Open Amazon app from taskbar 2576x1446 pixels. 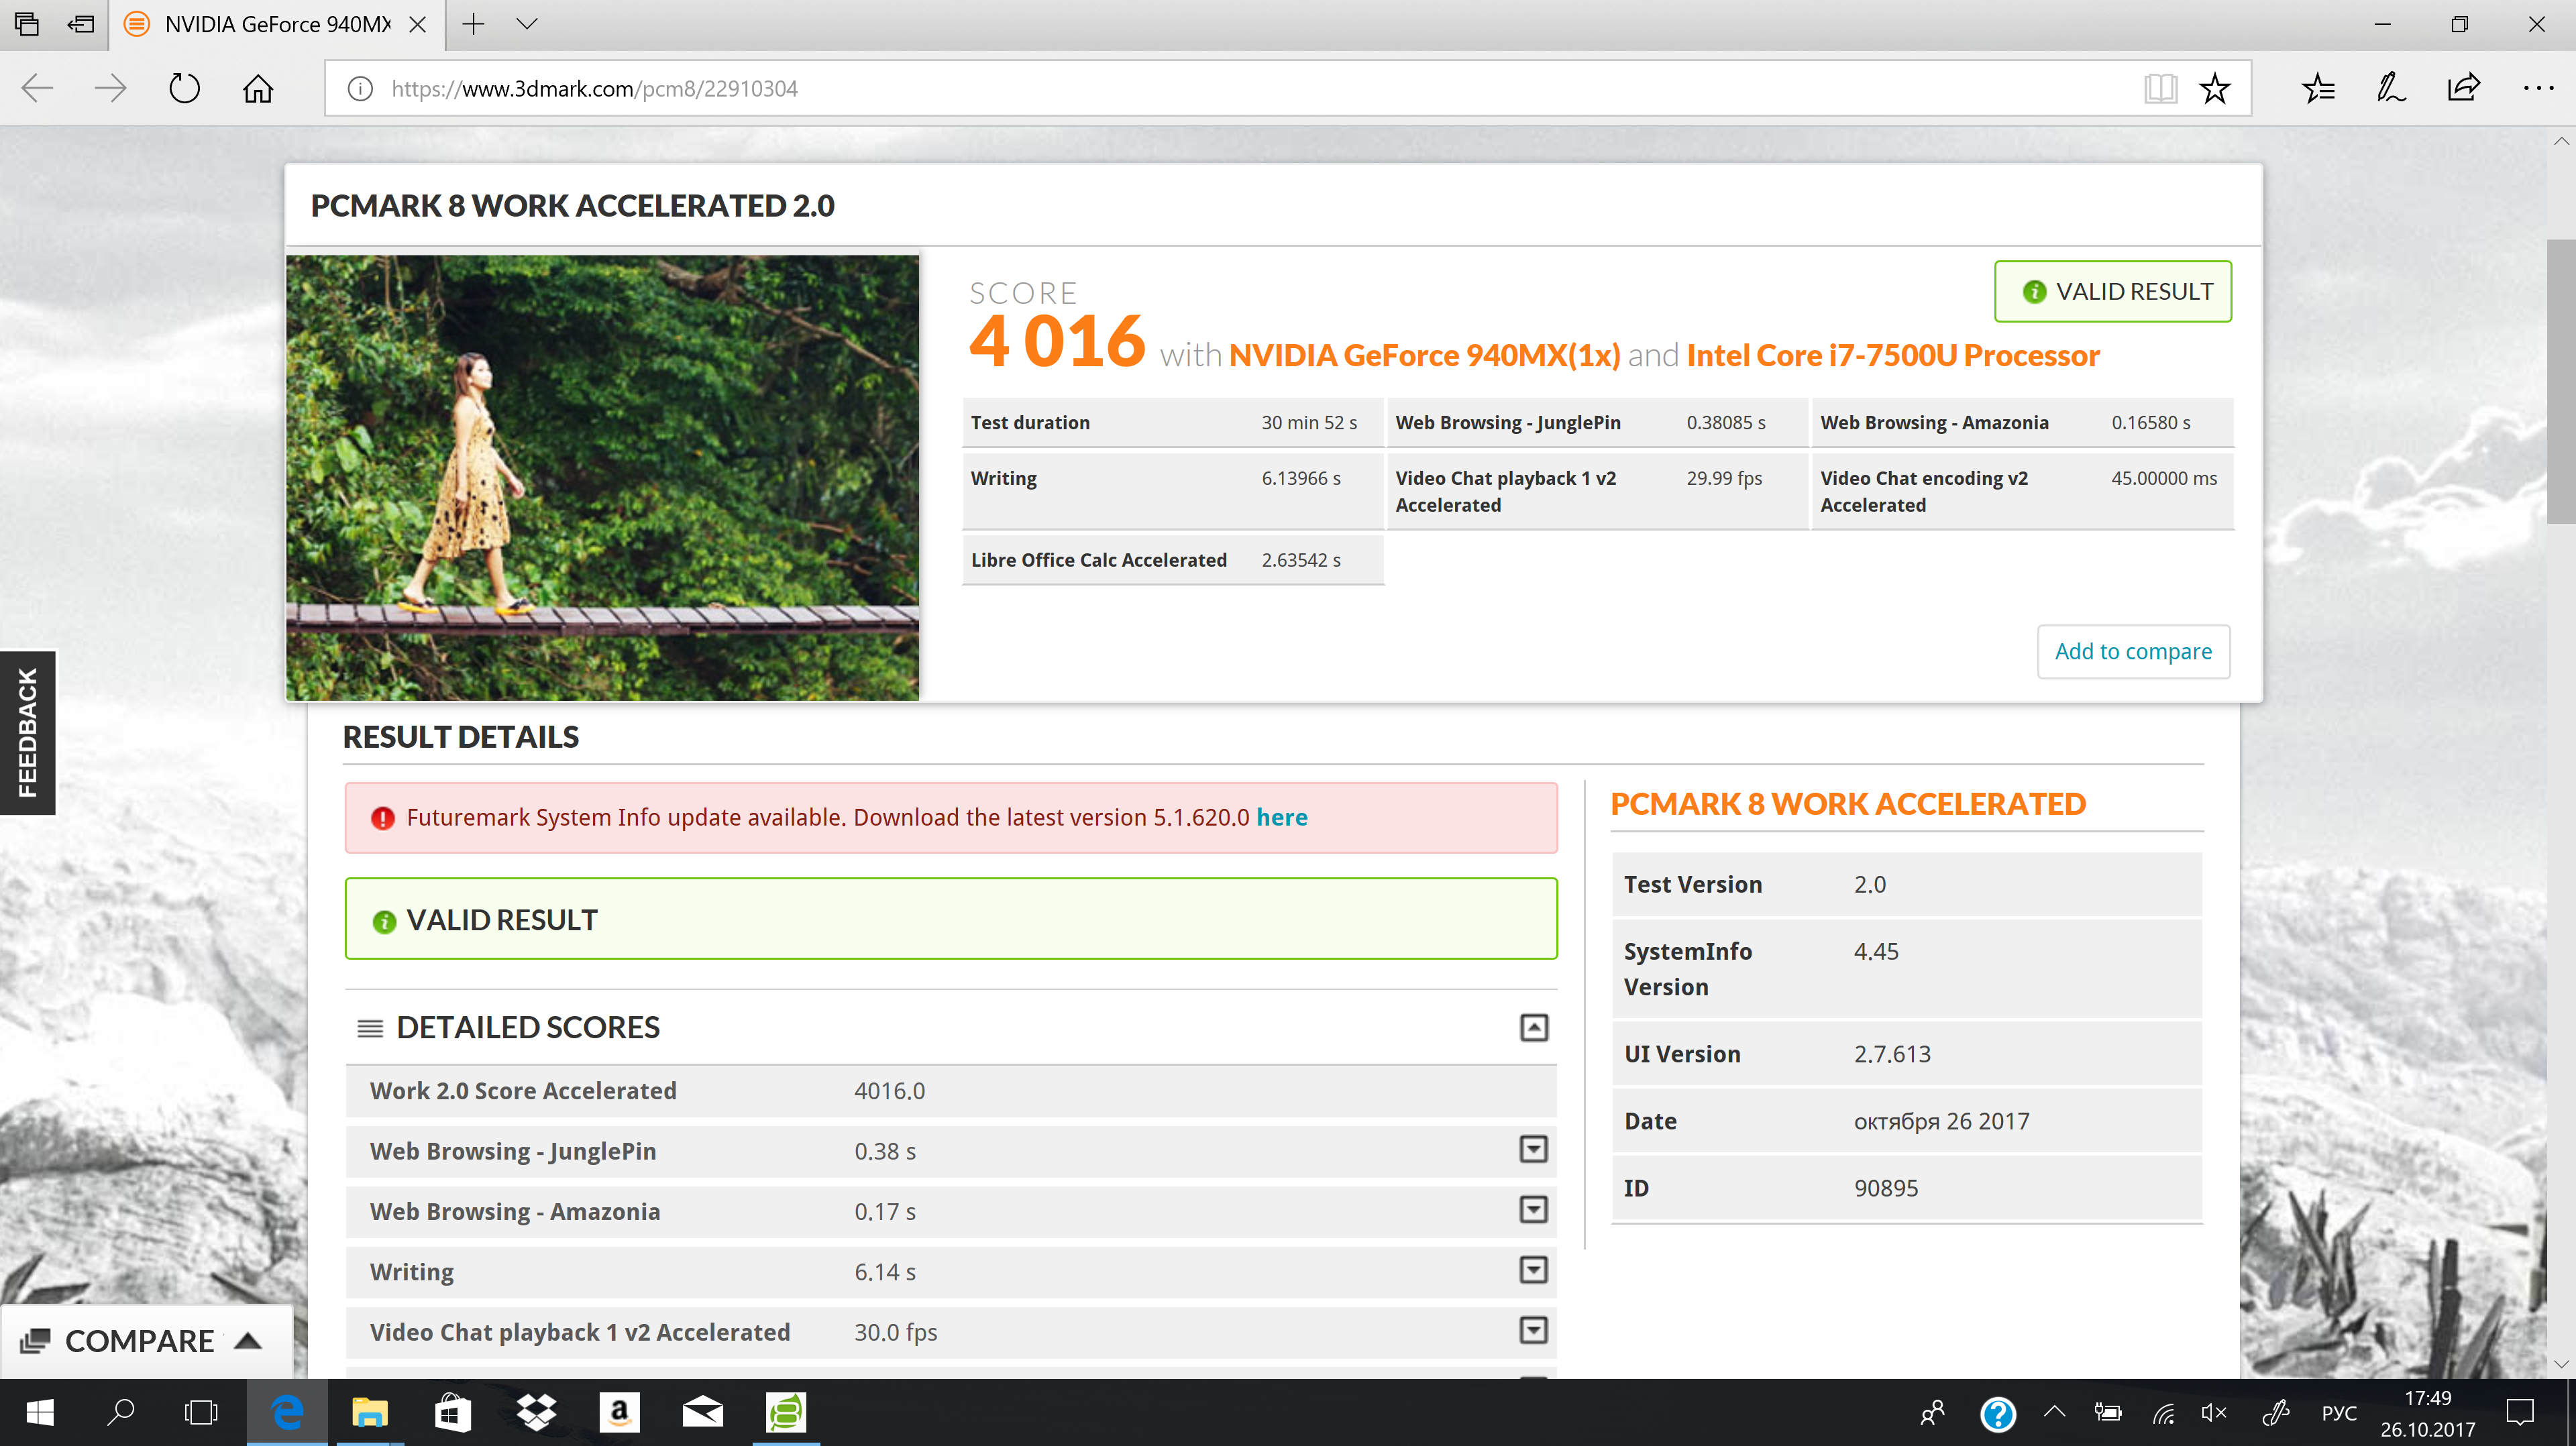click(x=619, y=1412)
